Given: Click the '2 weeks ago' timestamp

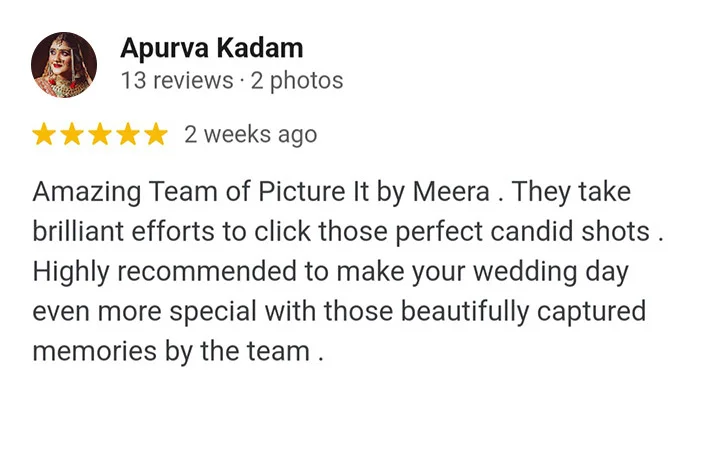Looking at the screenshot, I should 251,135.
